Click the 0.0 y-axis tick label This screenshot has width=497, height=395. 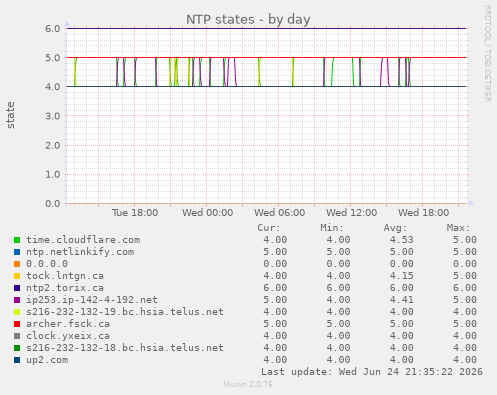click(x=53, y=203)
